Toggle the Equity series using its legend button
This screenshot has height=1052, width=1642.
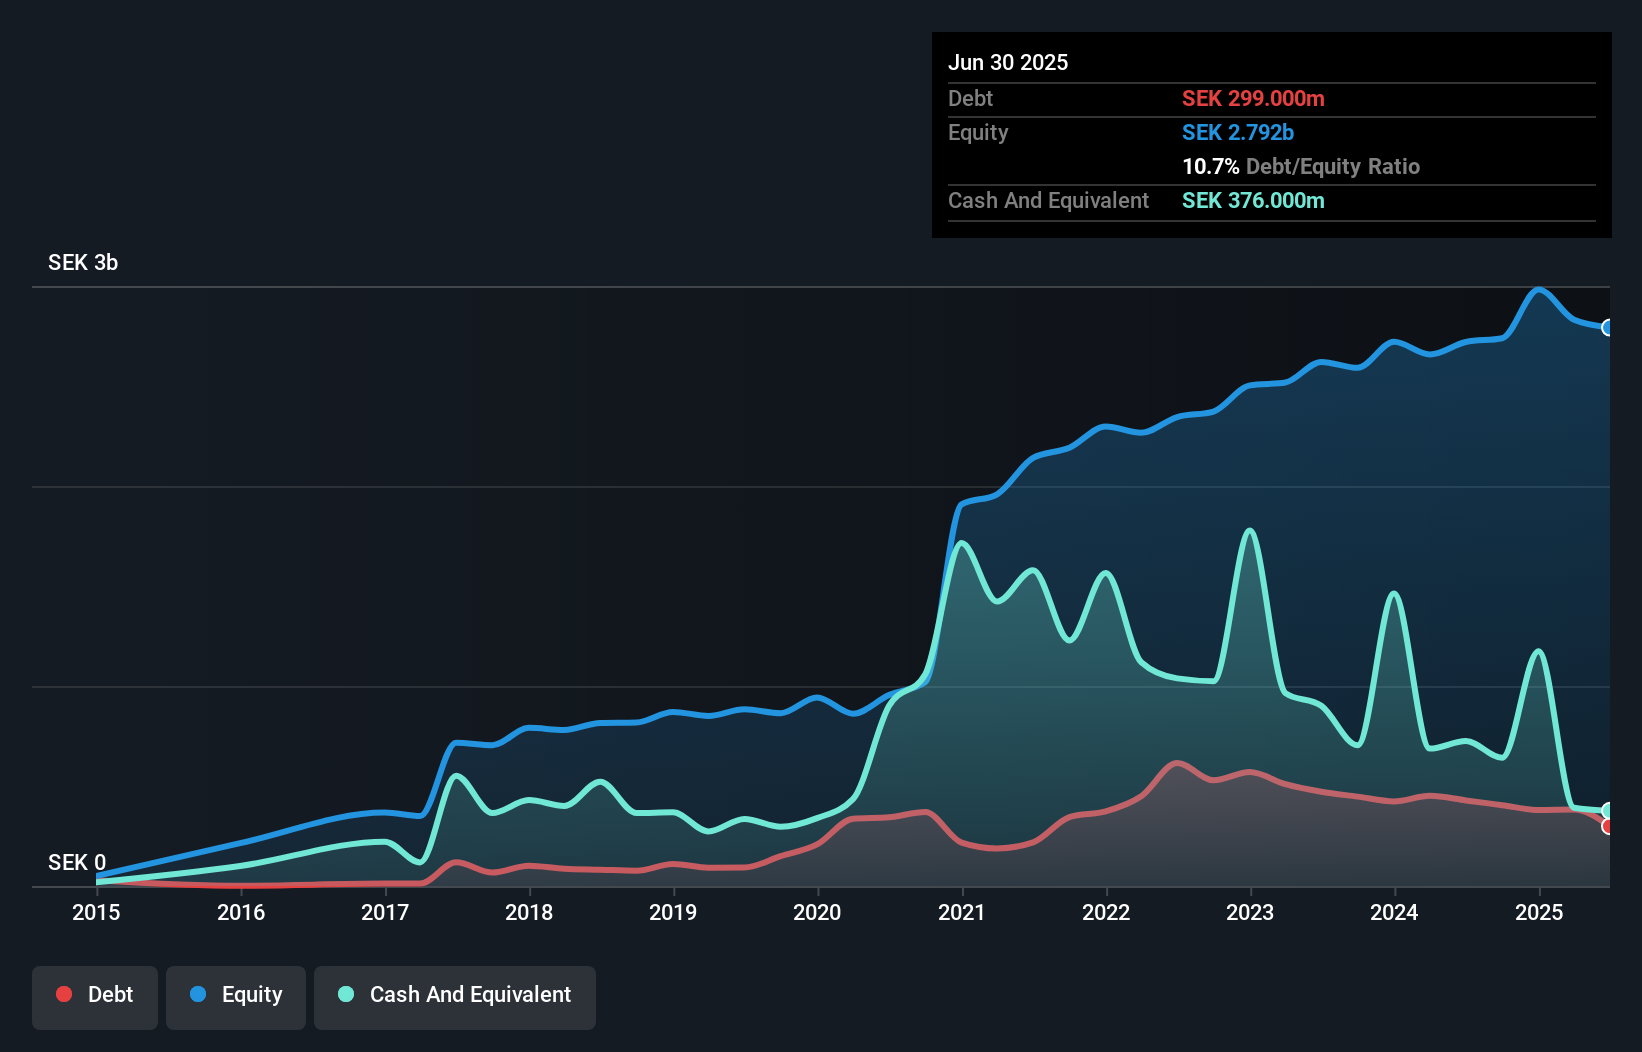236,995
